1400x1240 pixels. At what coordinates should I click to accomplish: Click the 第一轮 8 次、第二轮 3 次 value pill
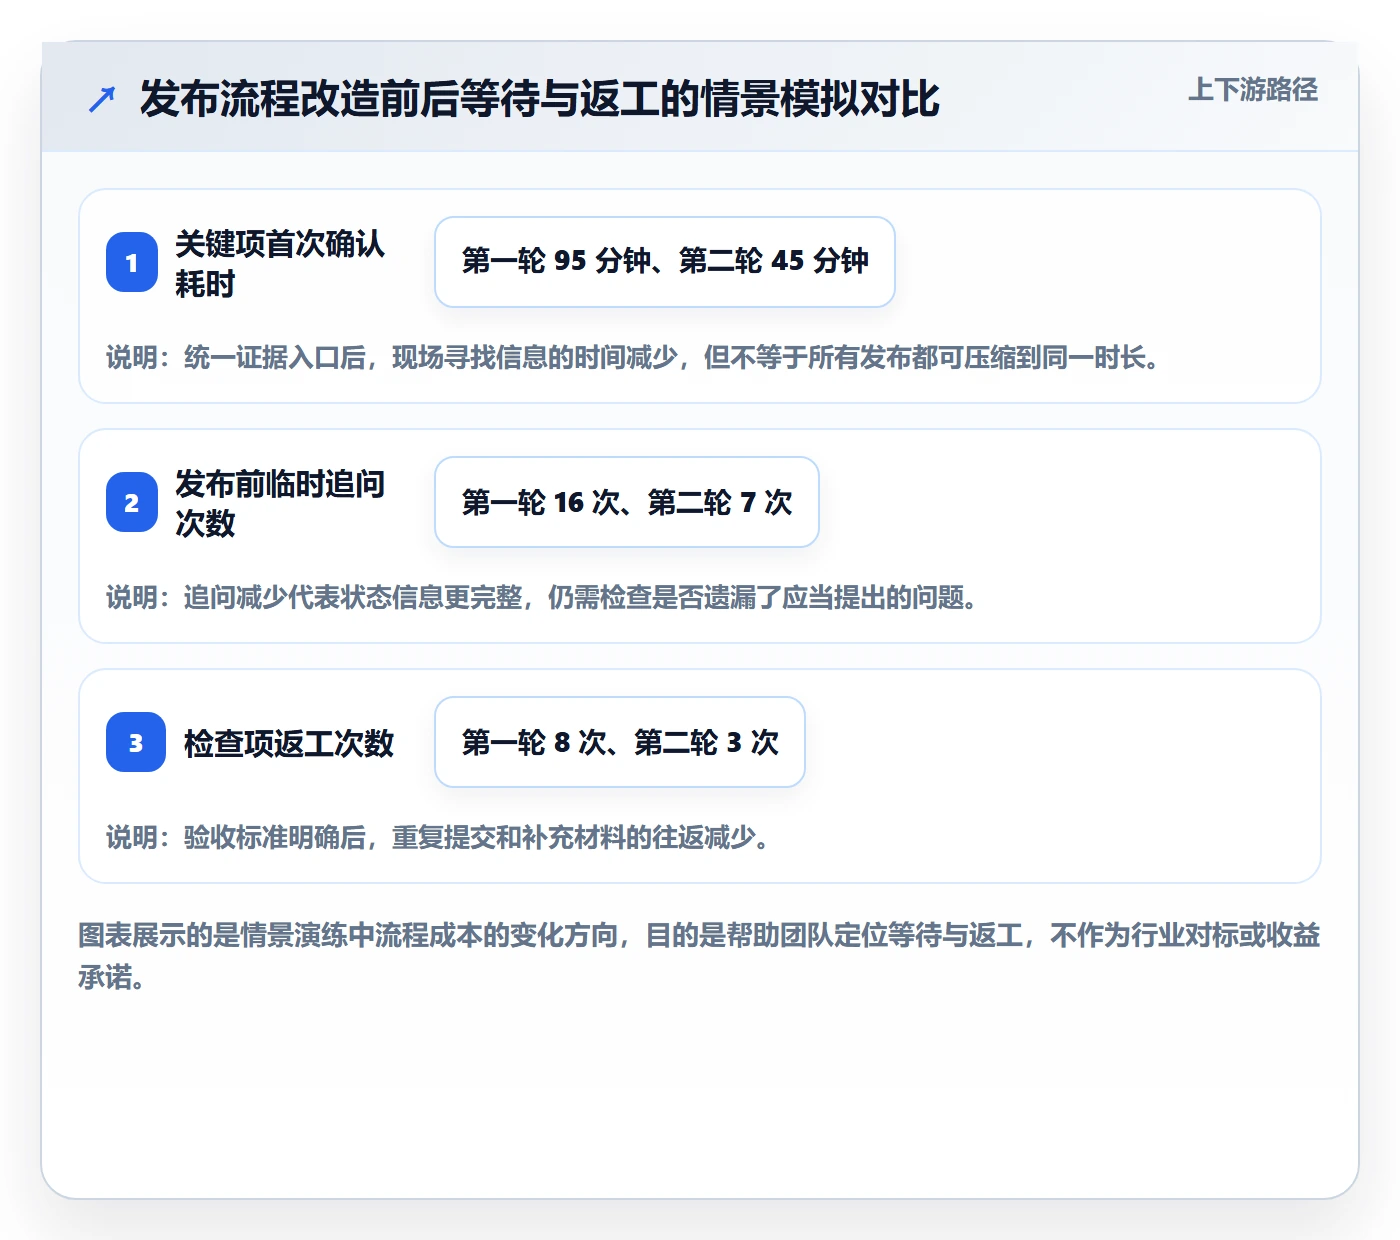coord(620,742)
